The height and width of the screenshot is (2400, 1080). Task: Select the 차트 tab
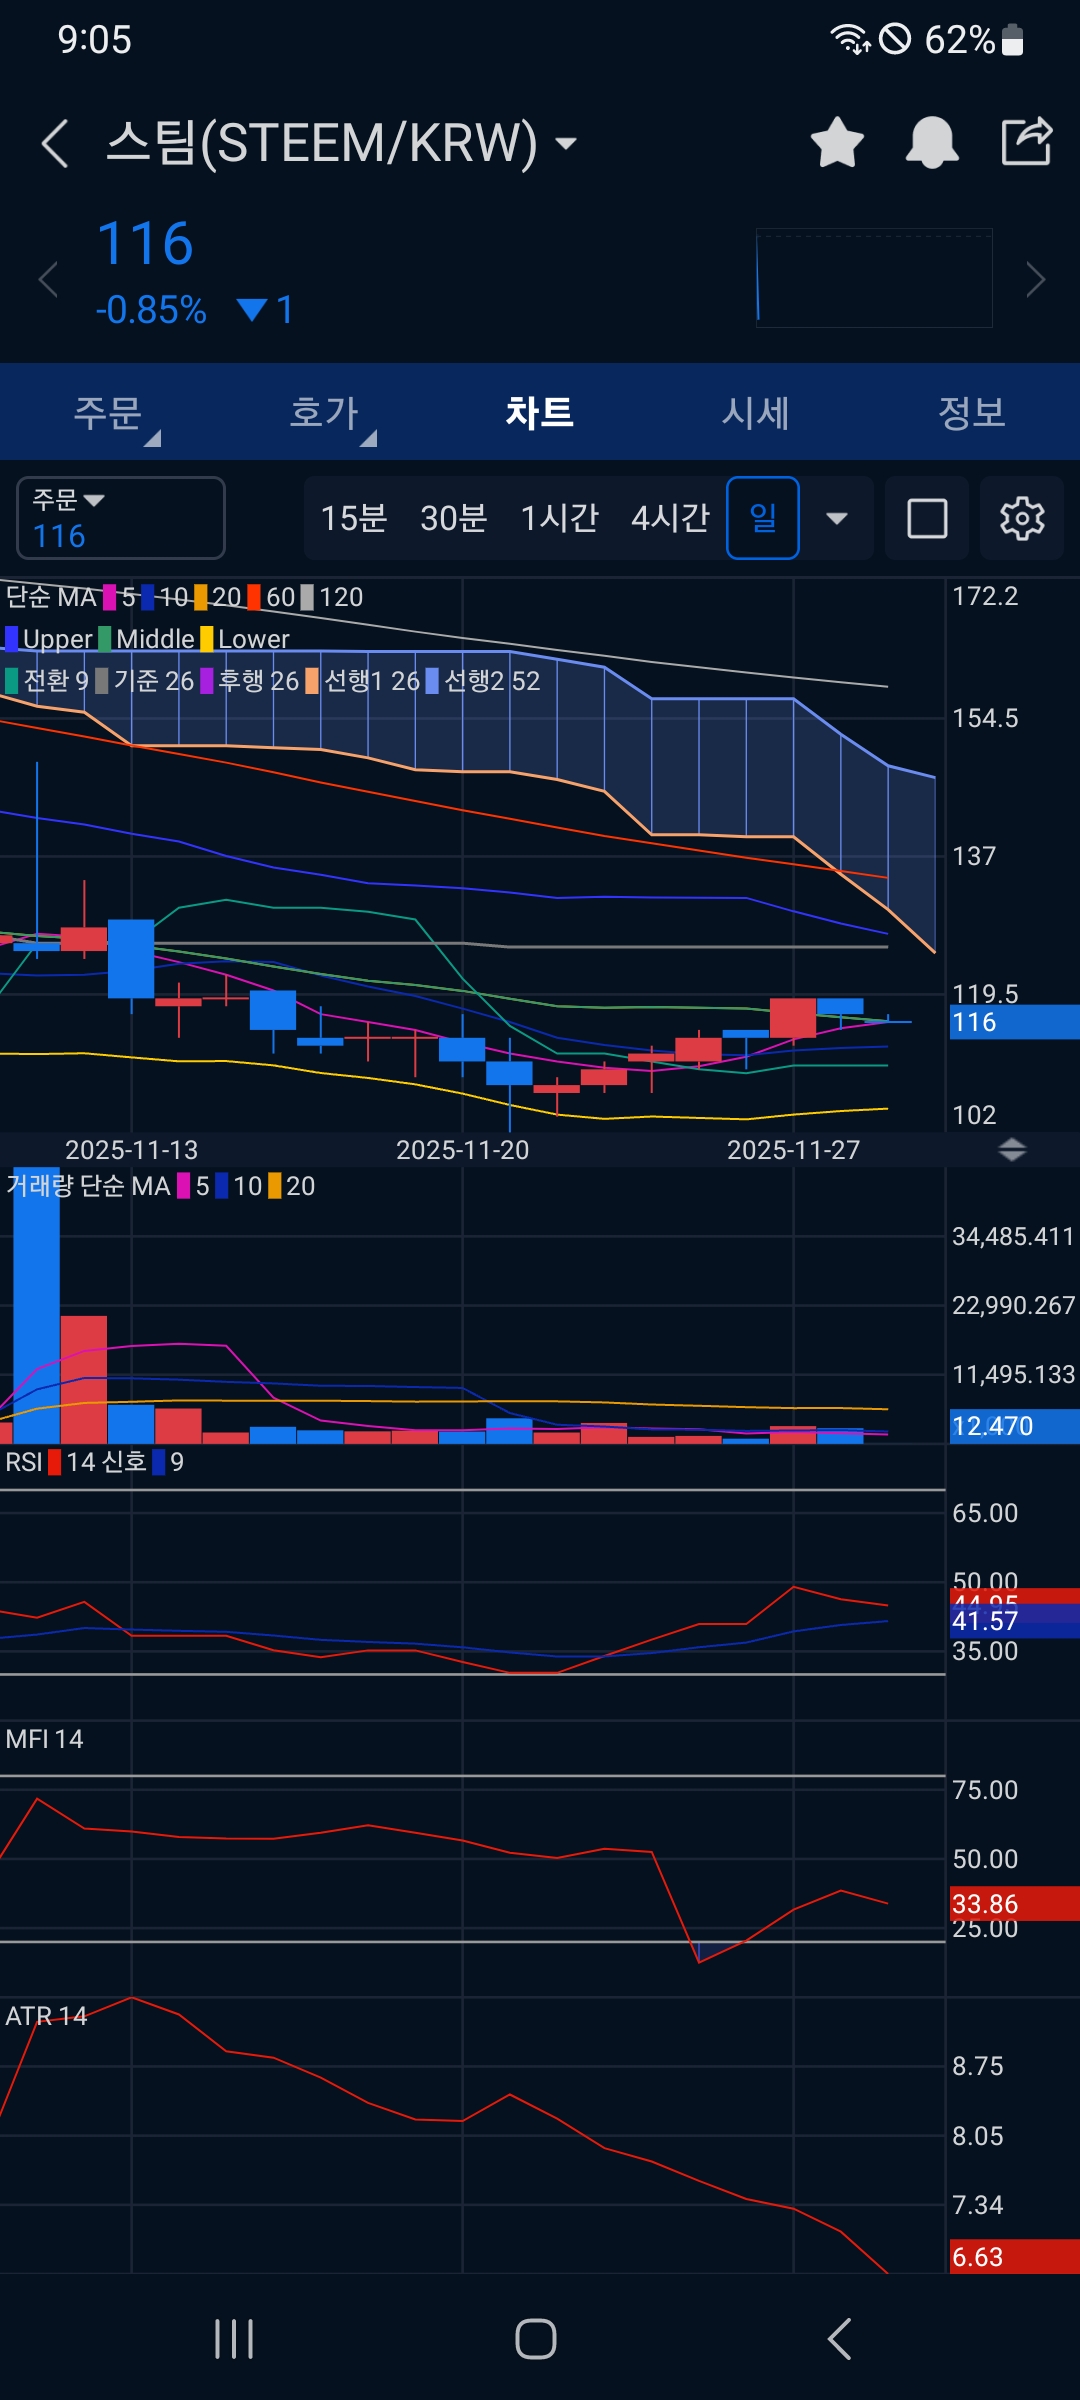[x=540, y=412]
